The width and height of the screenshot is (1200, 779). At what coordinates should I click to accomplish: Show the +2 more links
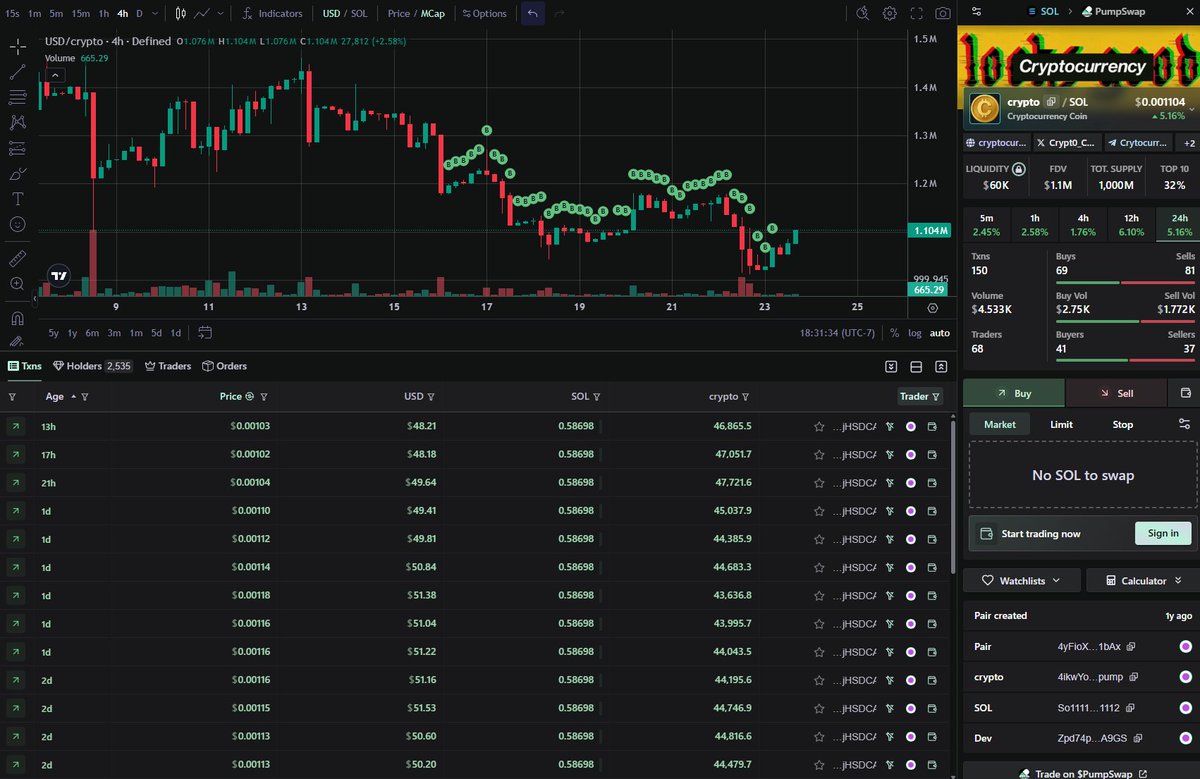(1189, 143)
